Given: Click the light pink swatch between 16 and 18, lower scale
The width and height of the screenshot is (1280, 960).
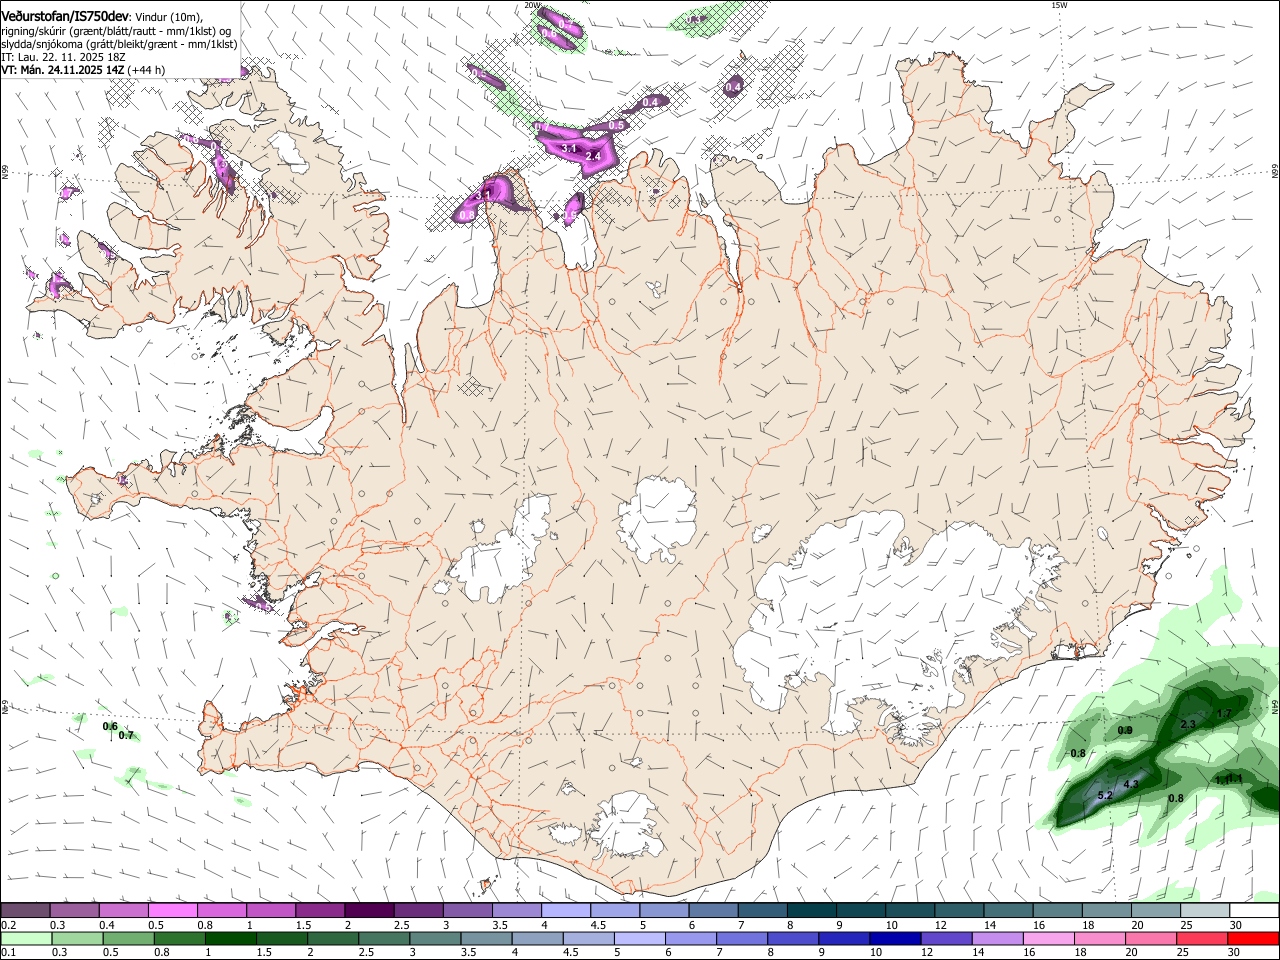Looking at the screenshot, I should 1047,939.
